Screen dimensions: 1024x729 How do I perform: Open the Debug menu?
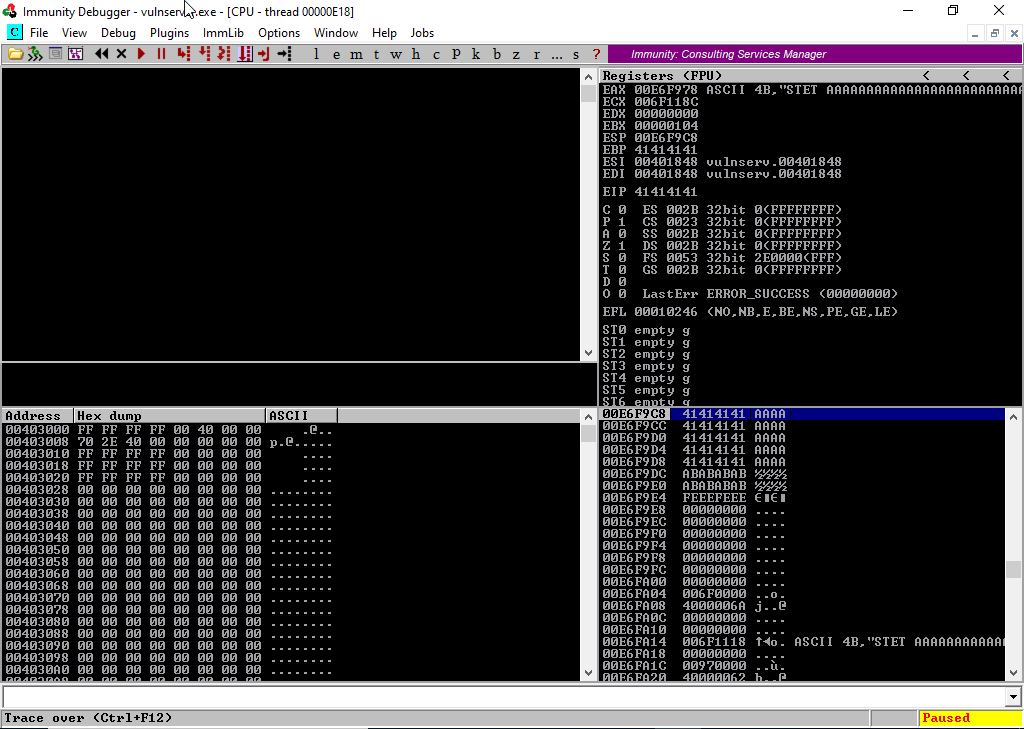point(118,33)
